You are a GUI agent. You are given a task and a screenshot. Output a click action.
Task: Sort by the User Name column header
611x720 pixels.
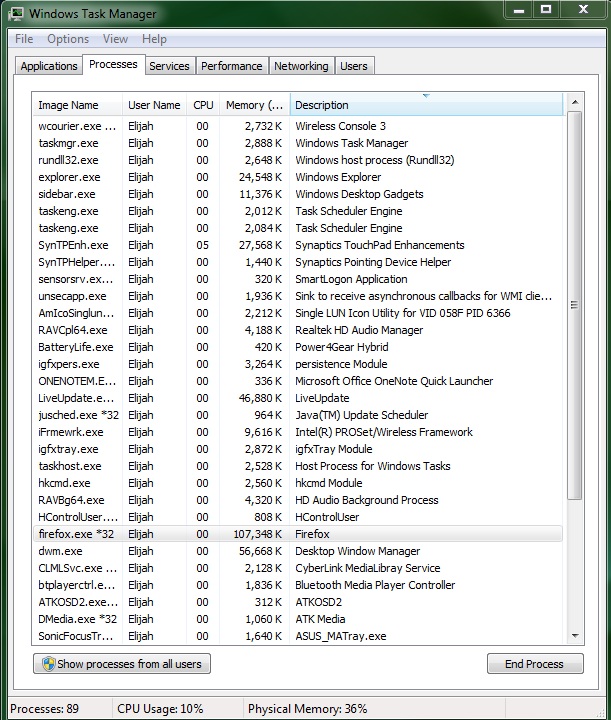click(x=154, y=105)
